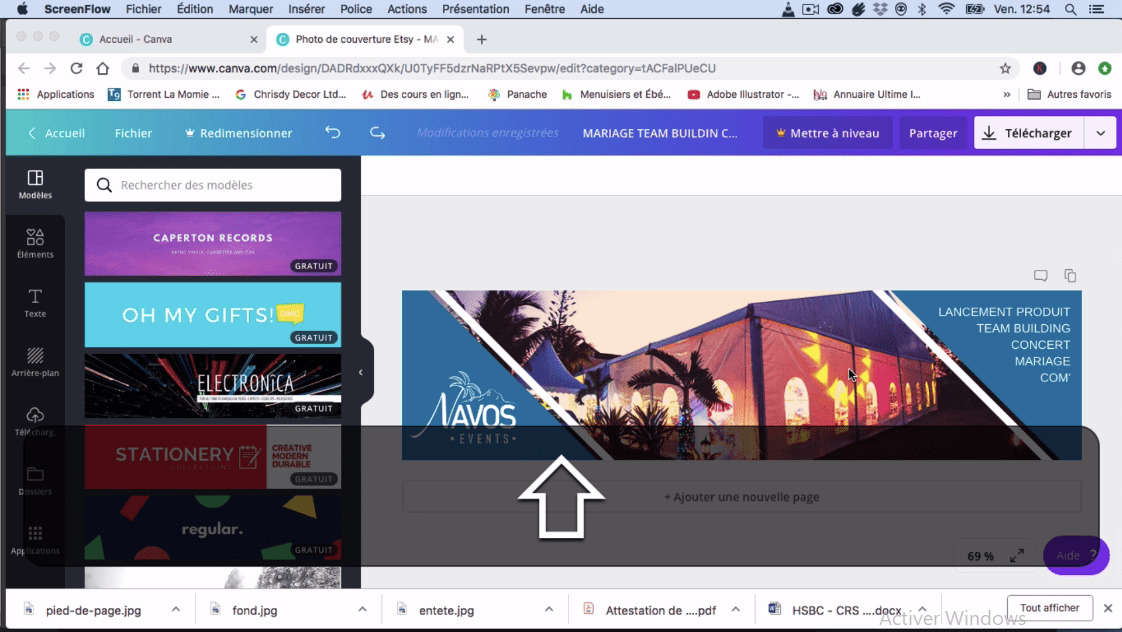The height and width of the screenshot is (632, 1122).
Task: Click the browser address bar URL
Action: 432,68
